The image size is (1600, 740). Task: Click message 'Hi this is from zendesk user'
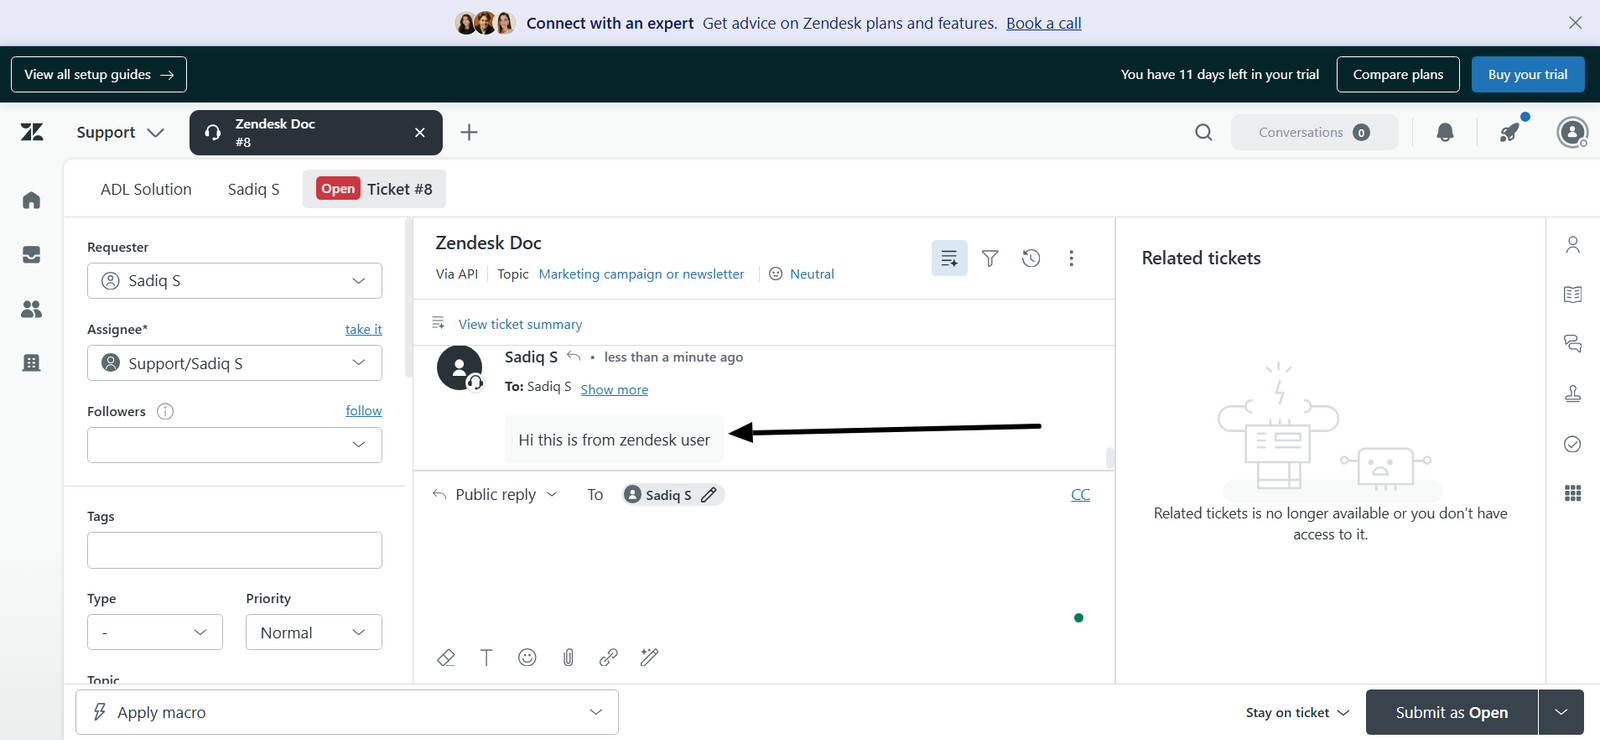[614, 440]
